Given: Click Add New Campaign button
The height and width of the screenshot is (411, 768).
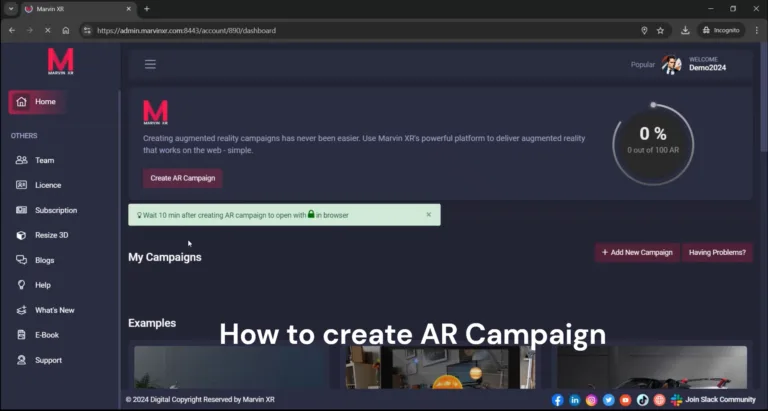Looking at the screenshot, I should [637, 253].
